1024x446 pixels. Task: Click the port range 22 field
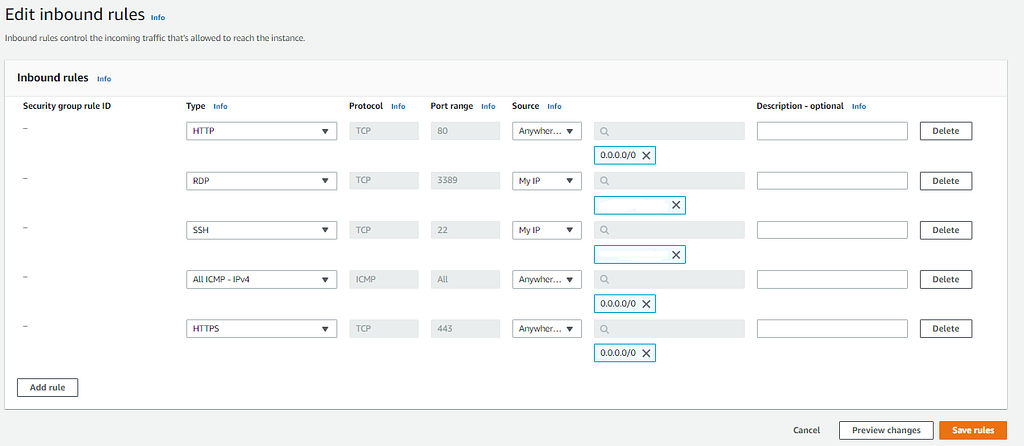pos(466,230)
